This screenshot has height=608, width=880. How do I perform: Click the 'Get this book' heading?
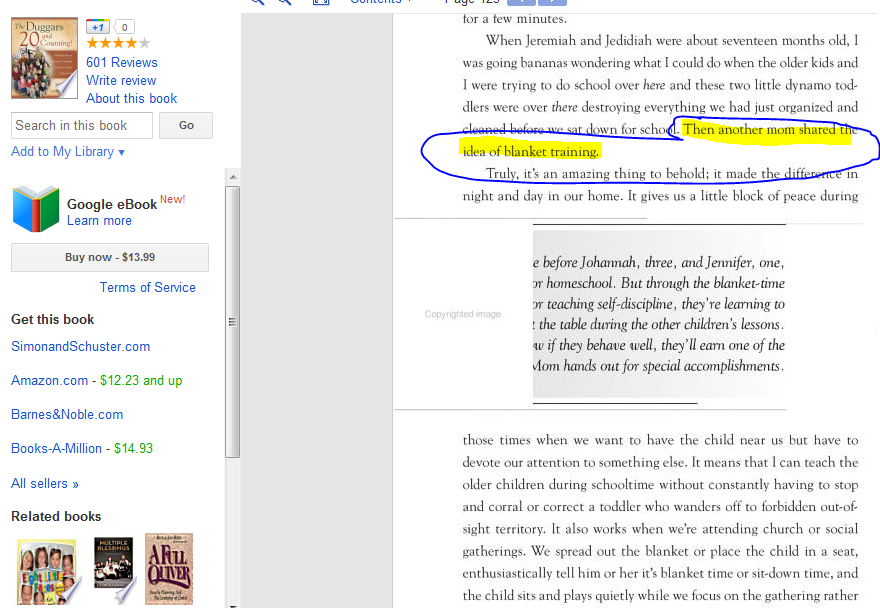[x=53, y=319]
